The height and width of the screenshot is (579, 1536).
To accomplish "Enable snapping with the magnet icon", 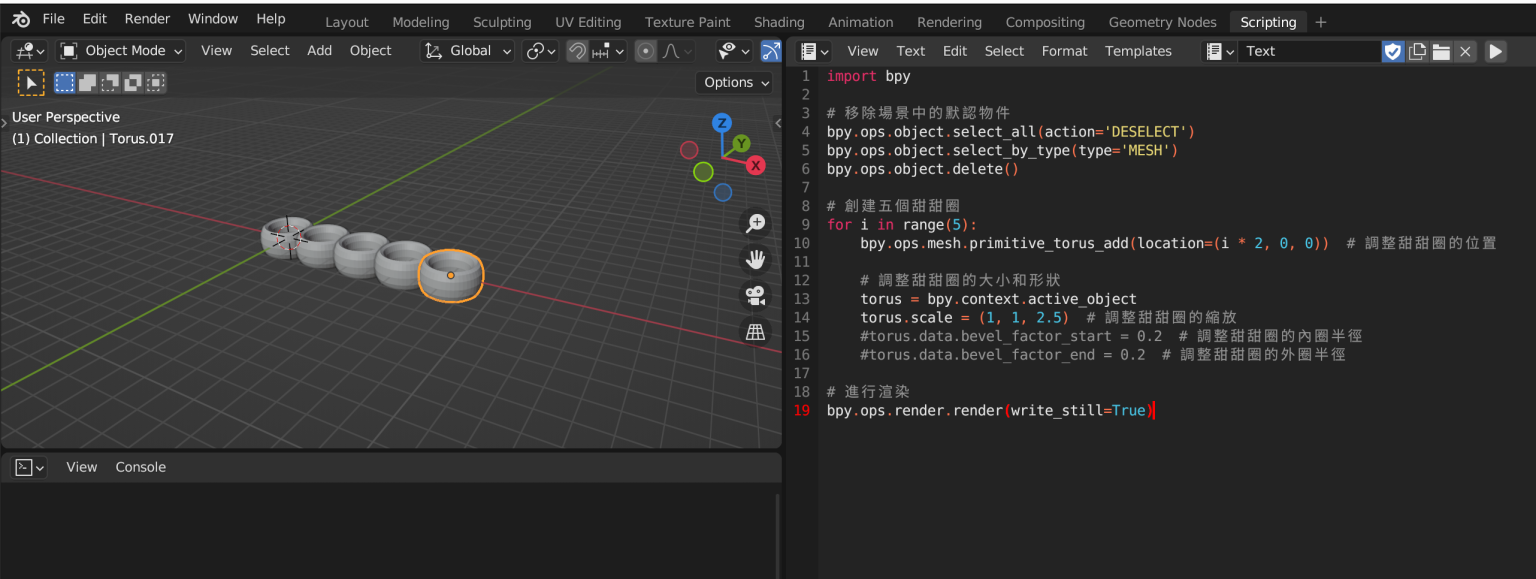I will click(x=577, y=50).
